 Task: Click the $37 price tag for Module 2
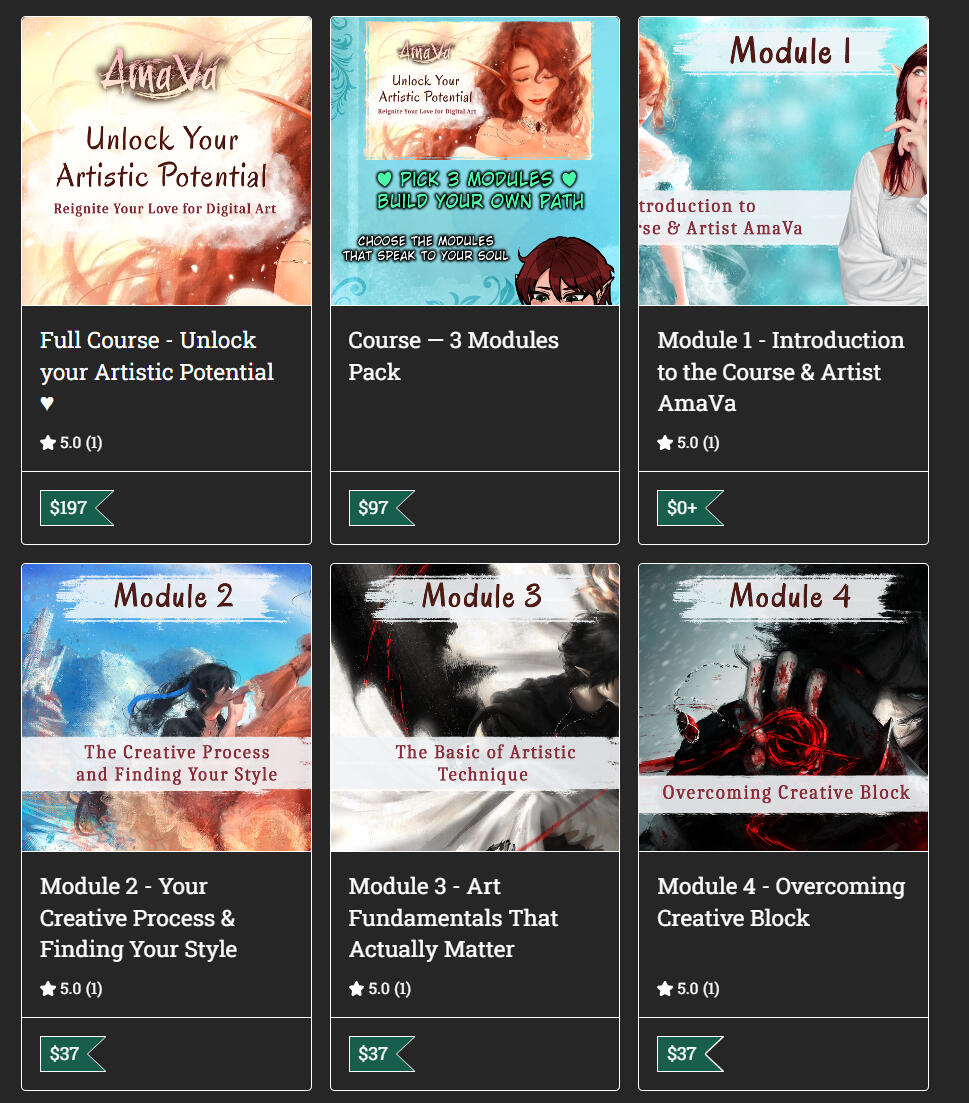click(73, 1054)
